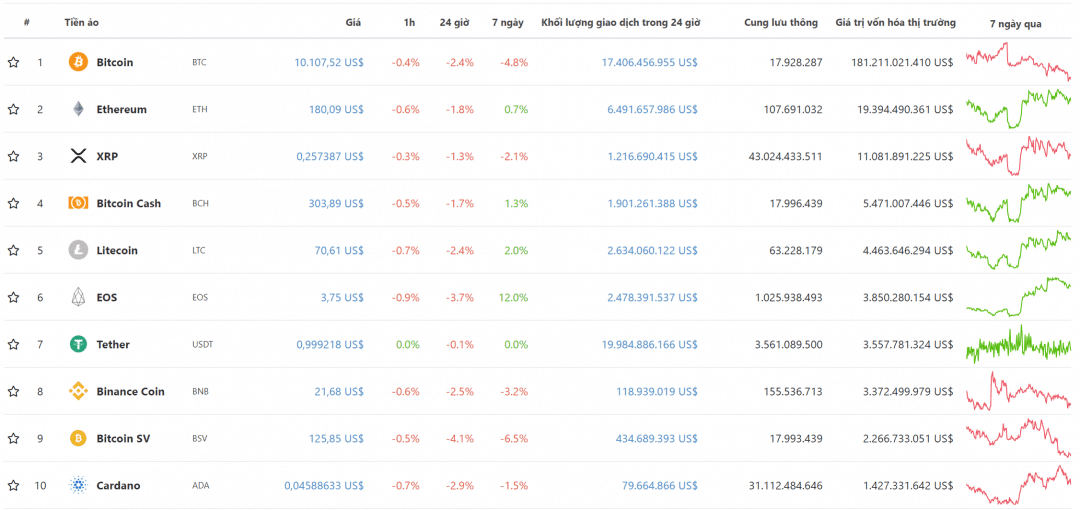This screenshot has height=510, width=1080.
Task: Open the Bitcoin Cash name link
Action: tap(129, 203)
